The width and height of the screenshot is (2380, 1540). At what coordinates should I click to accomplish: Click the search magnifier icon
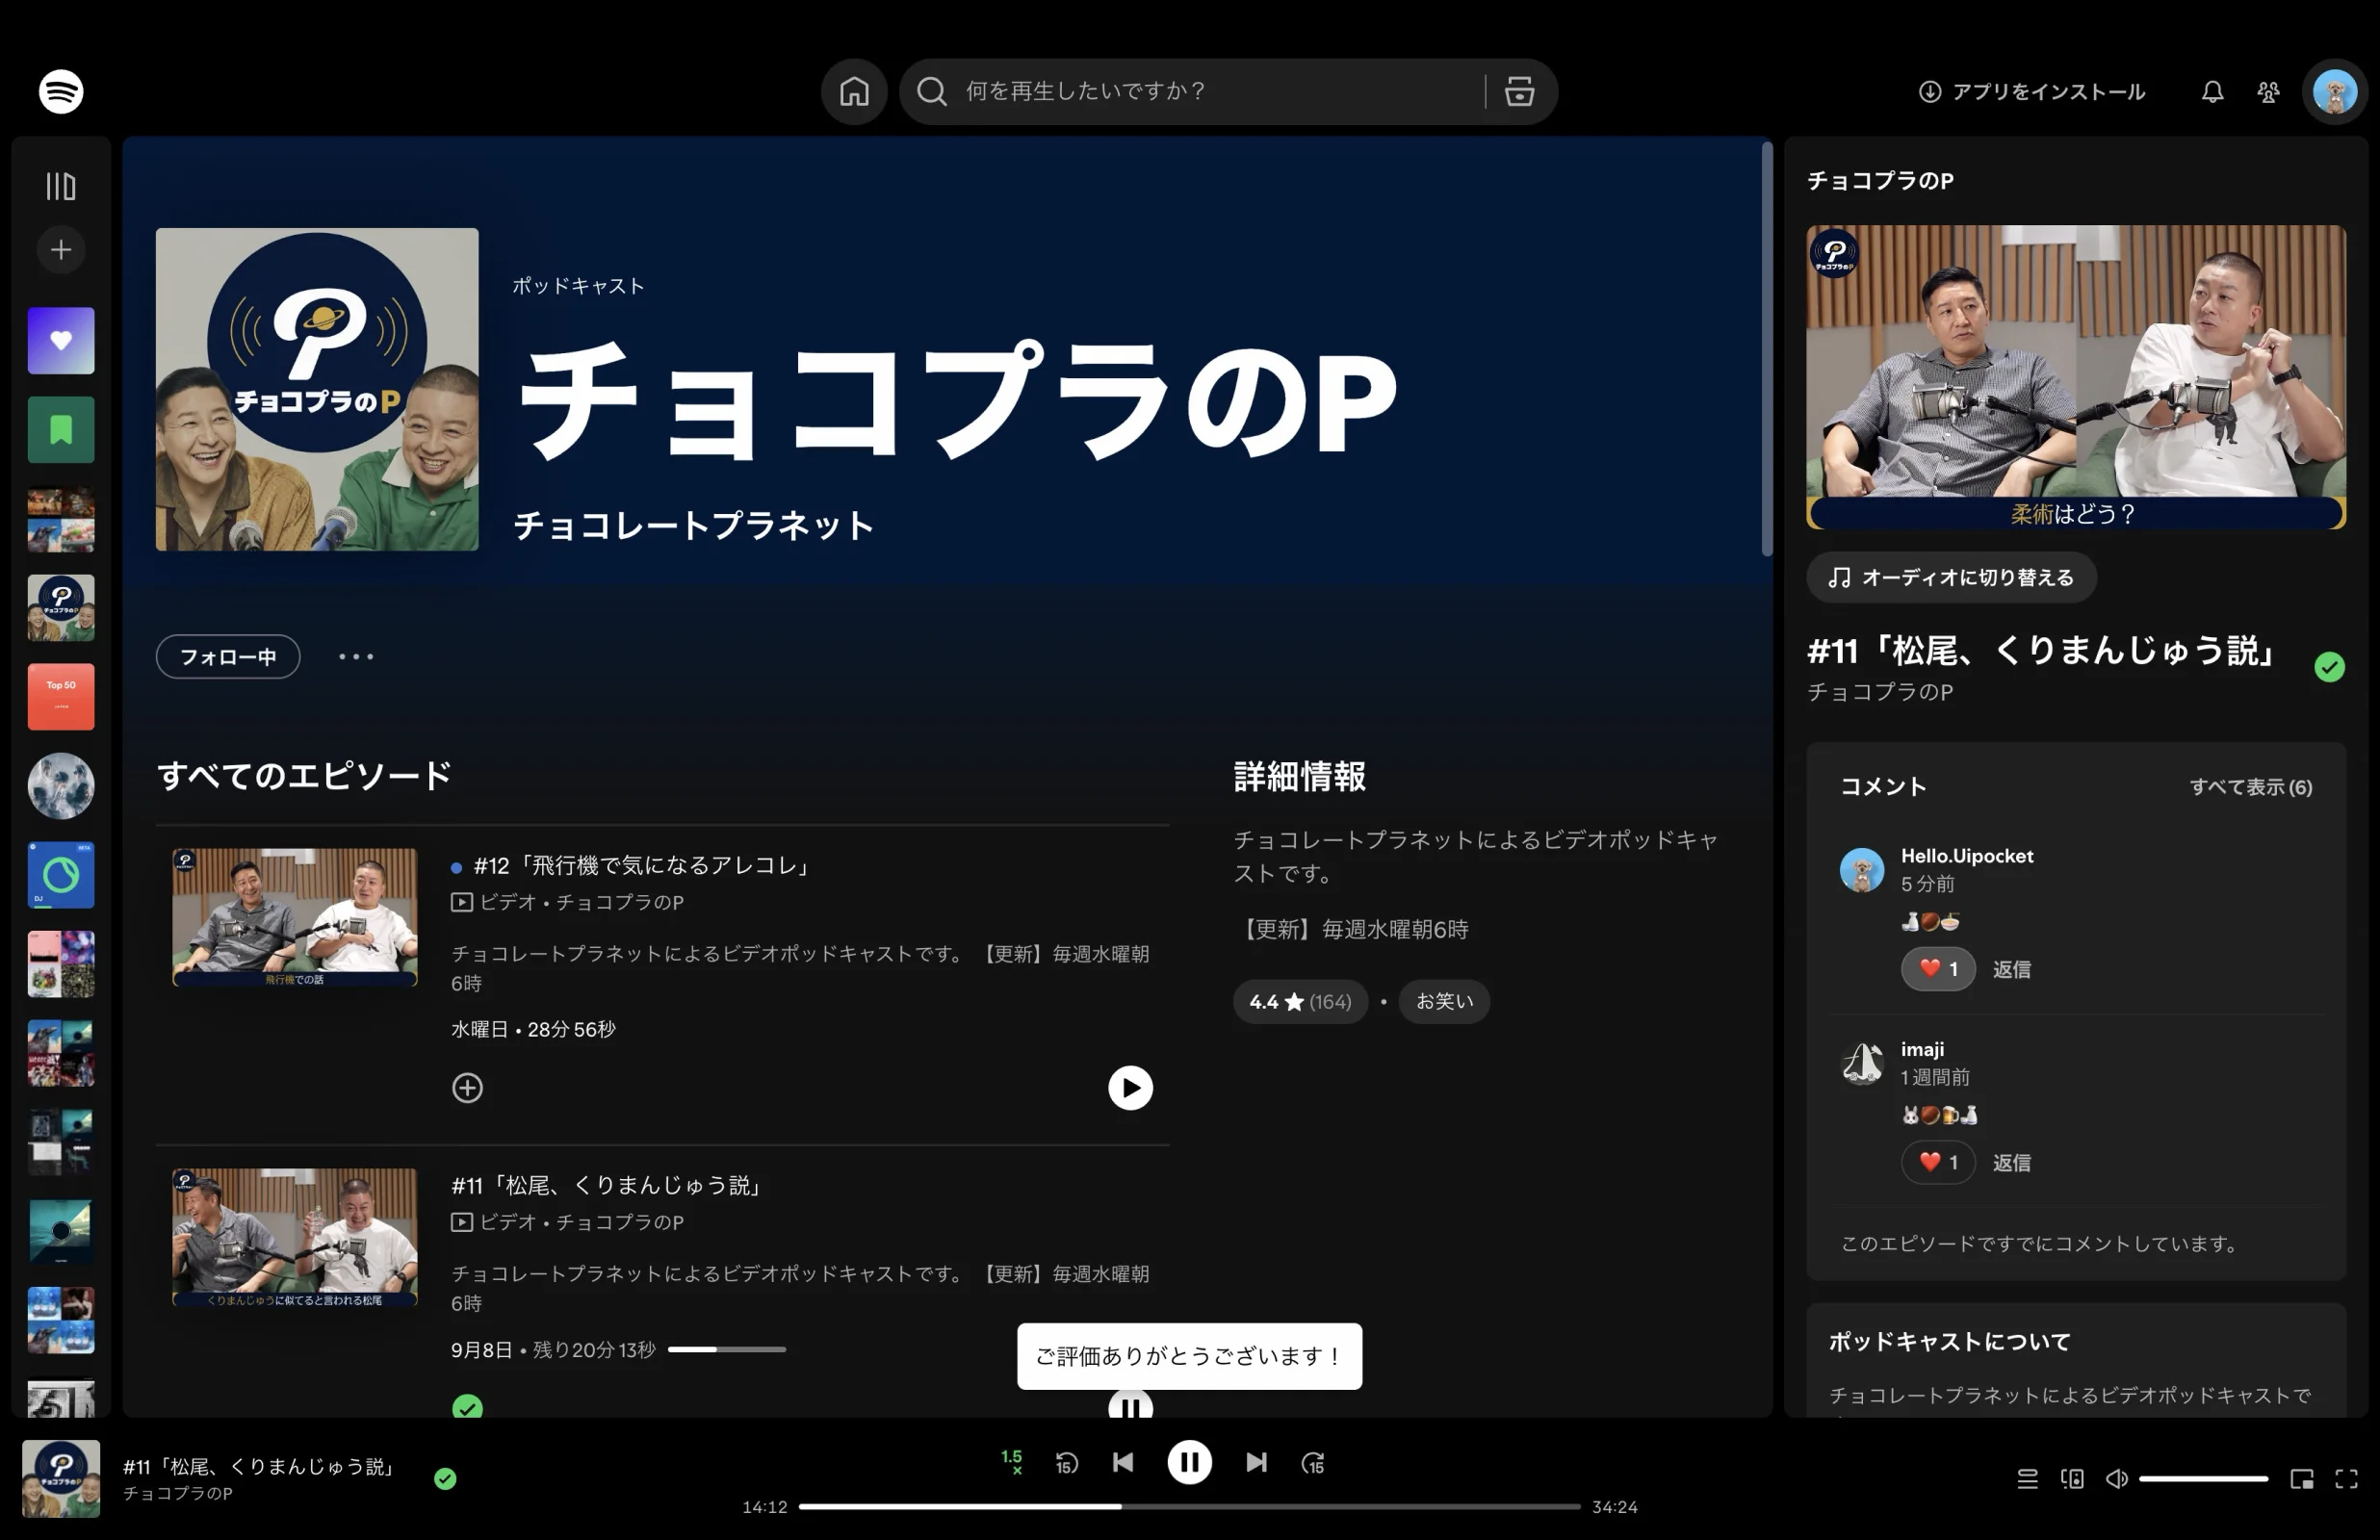pyautogui.click(x=932, y=91)
